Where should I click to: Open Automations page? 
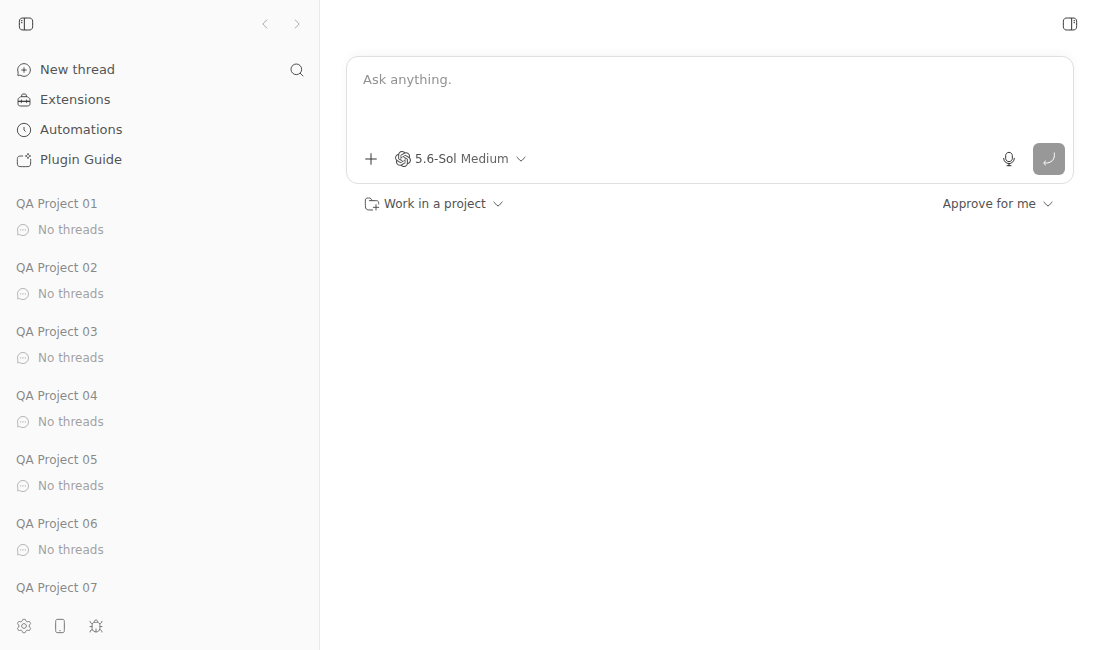pyautogui.click(x=69, y=130)
